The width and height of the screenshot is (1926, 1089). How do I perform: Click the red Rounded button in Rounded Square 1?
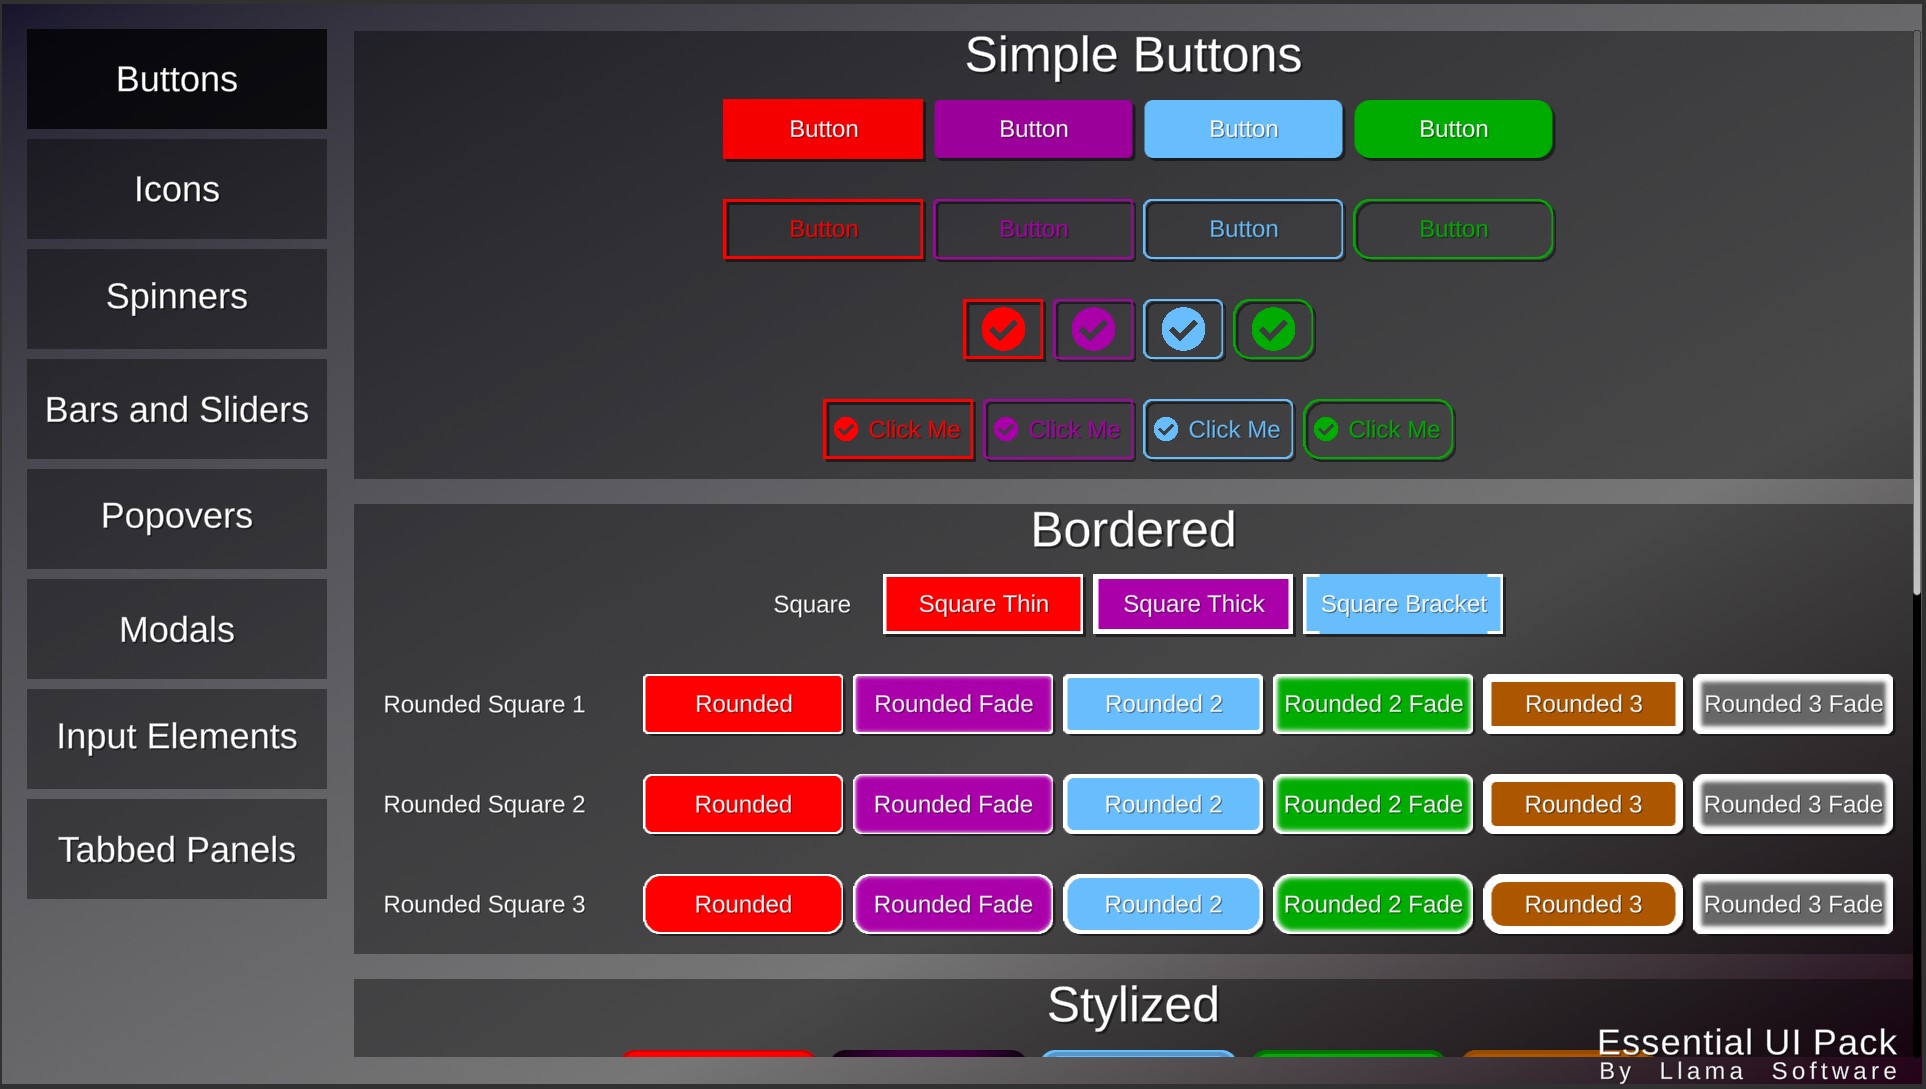[x=742, y=703]
